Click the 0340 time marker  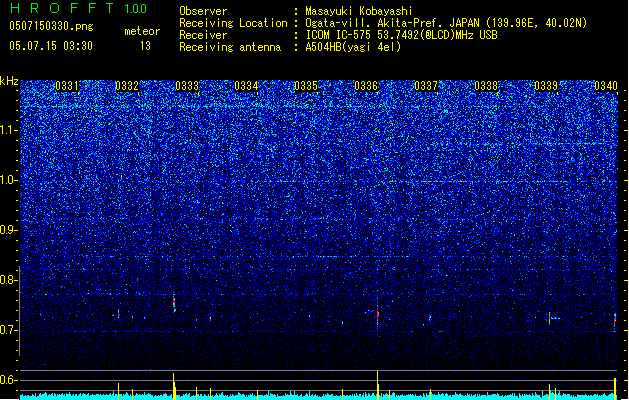point(606,86)
